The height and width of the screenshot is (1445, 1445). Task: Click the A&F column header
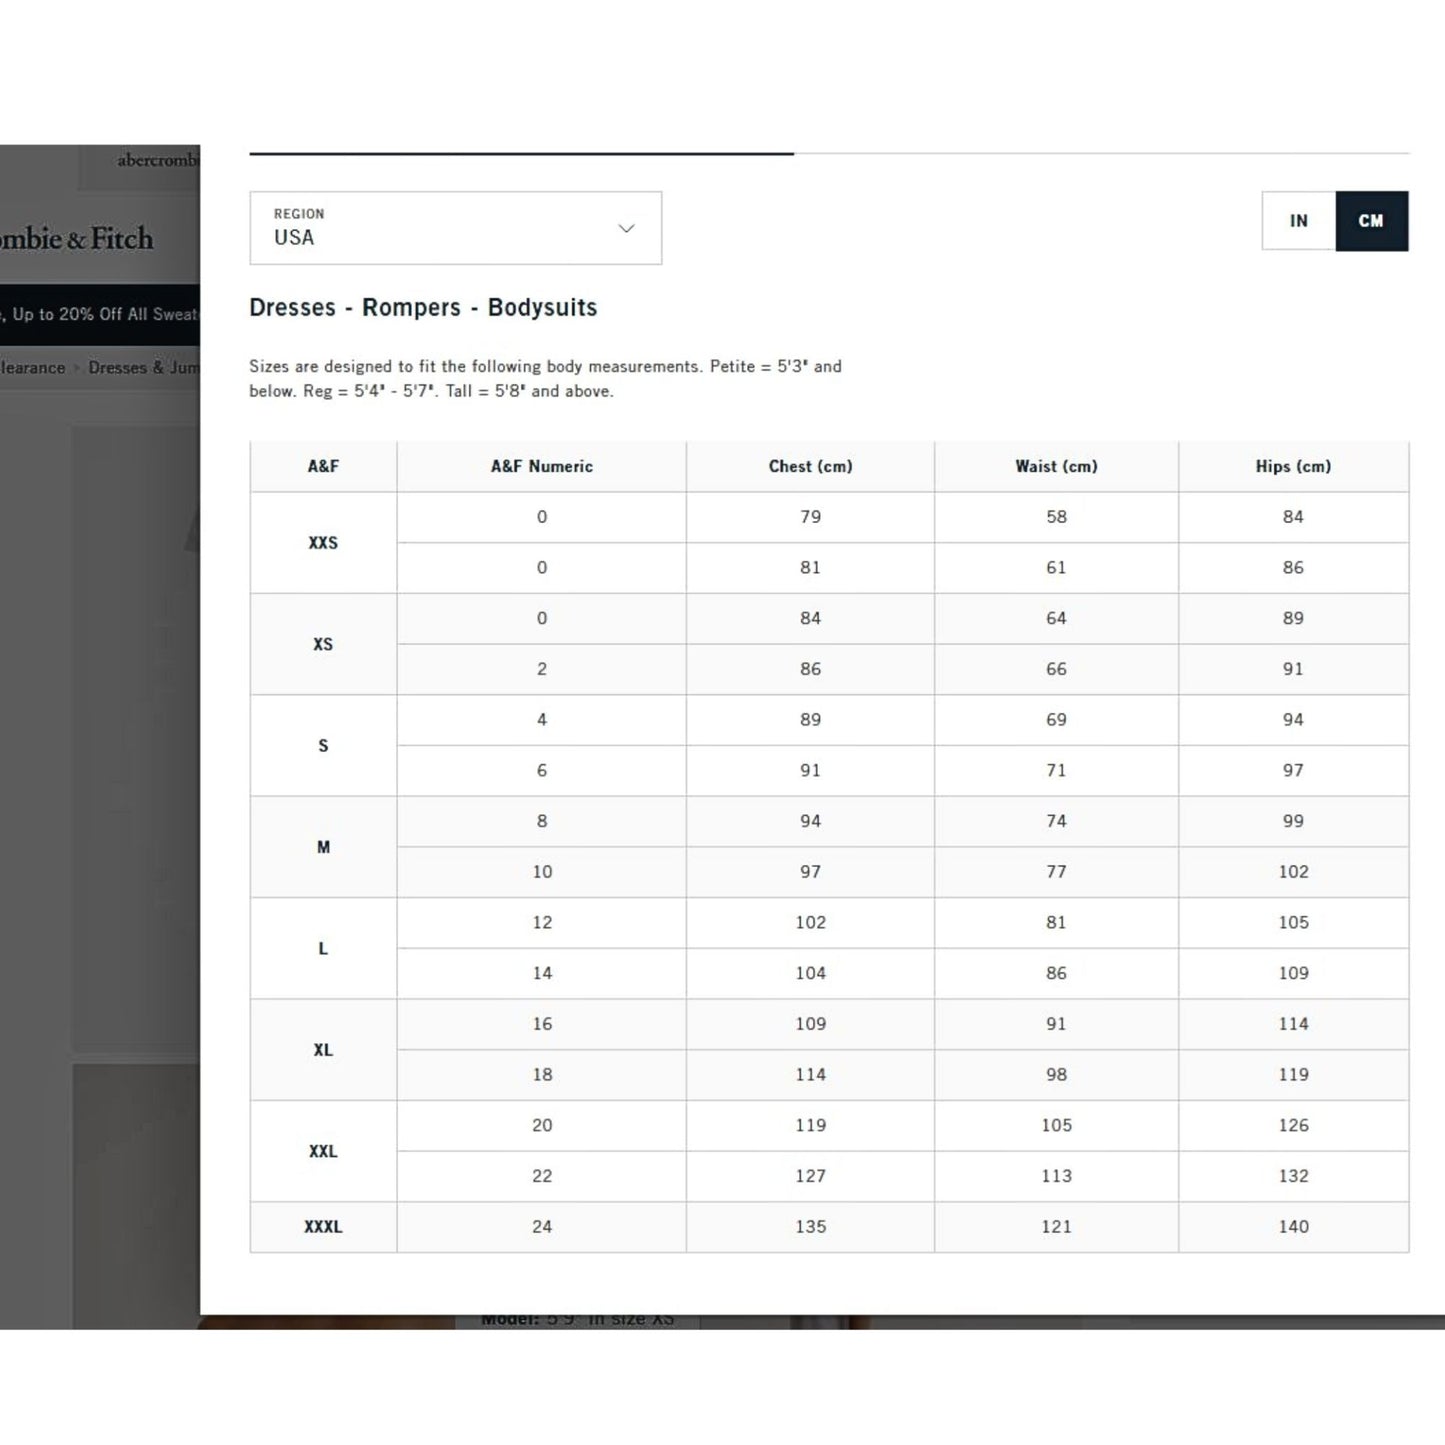(x=323, y=466)
